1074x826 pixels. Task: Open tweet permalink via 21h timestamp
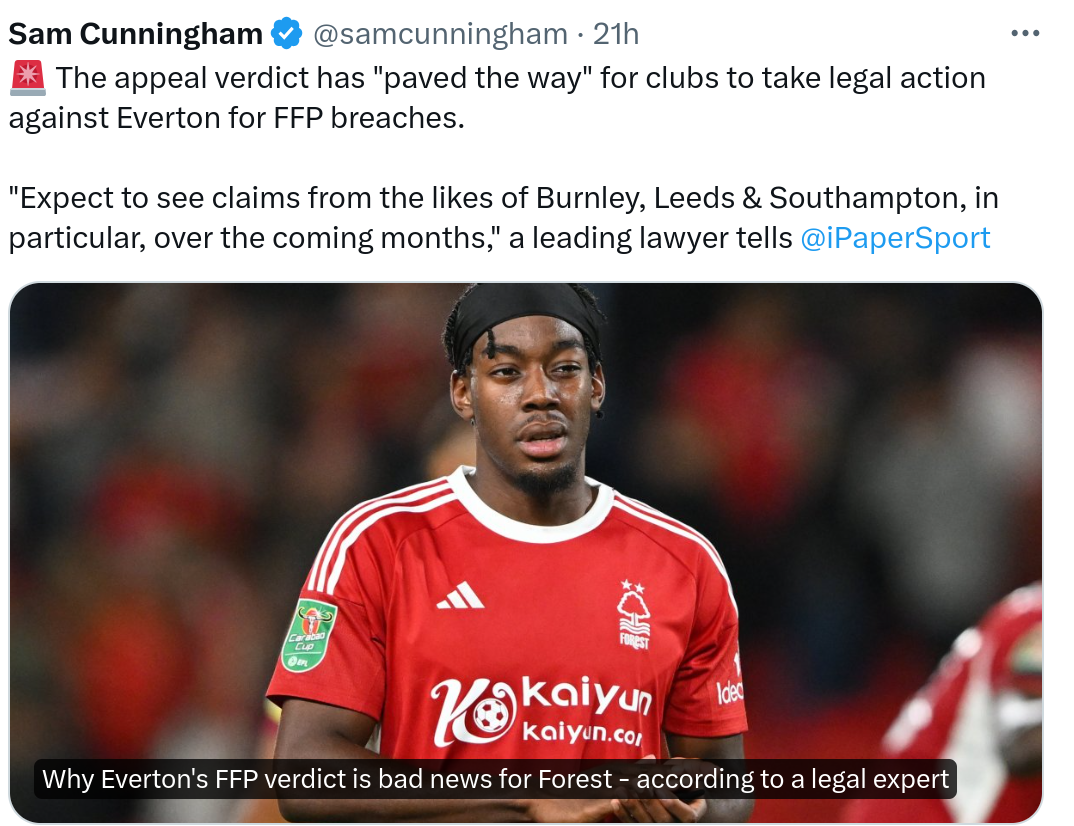(616, 34)
